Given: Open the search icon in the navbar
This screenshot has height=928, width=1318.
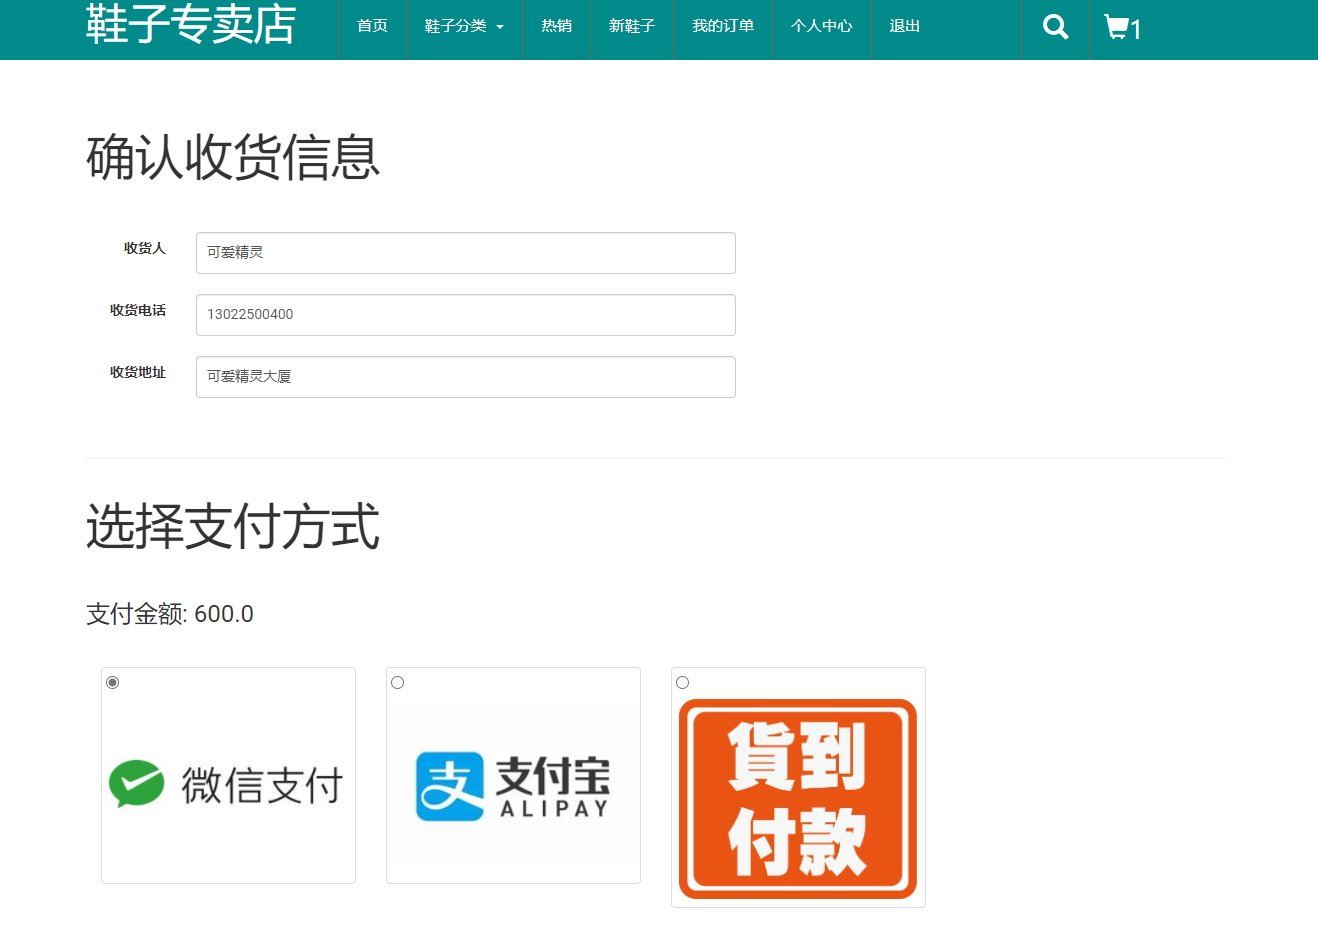Looking at the screenshot, I should coord(1054,27).
